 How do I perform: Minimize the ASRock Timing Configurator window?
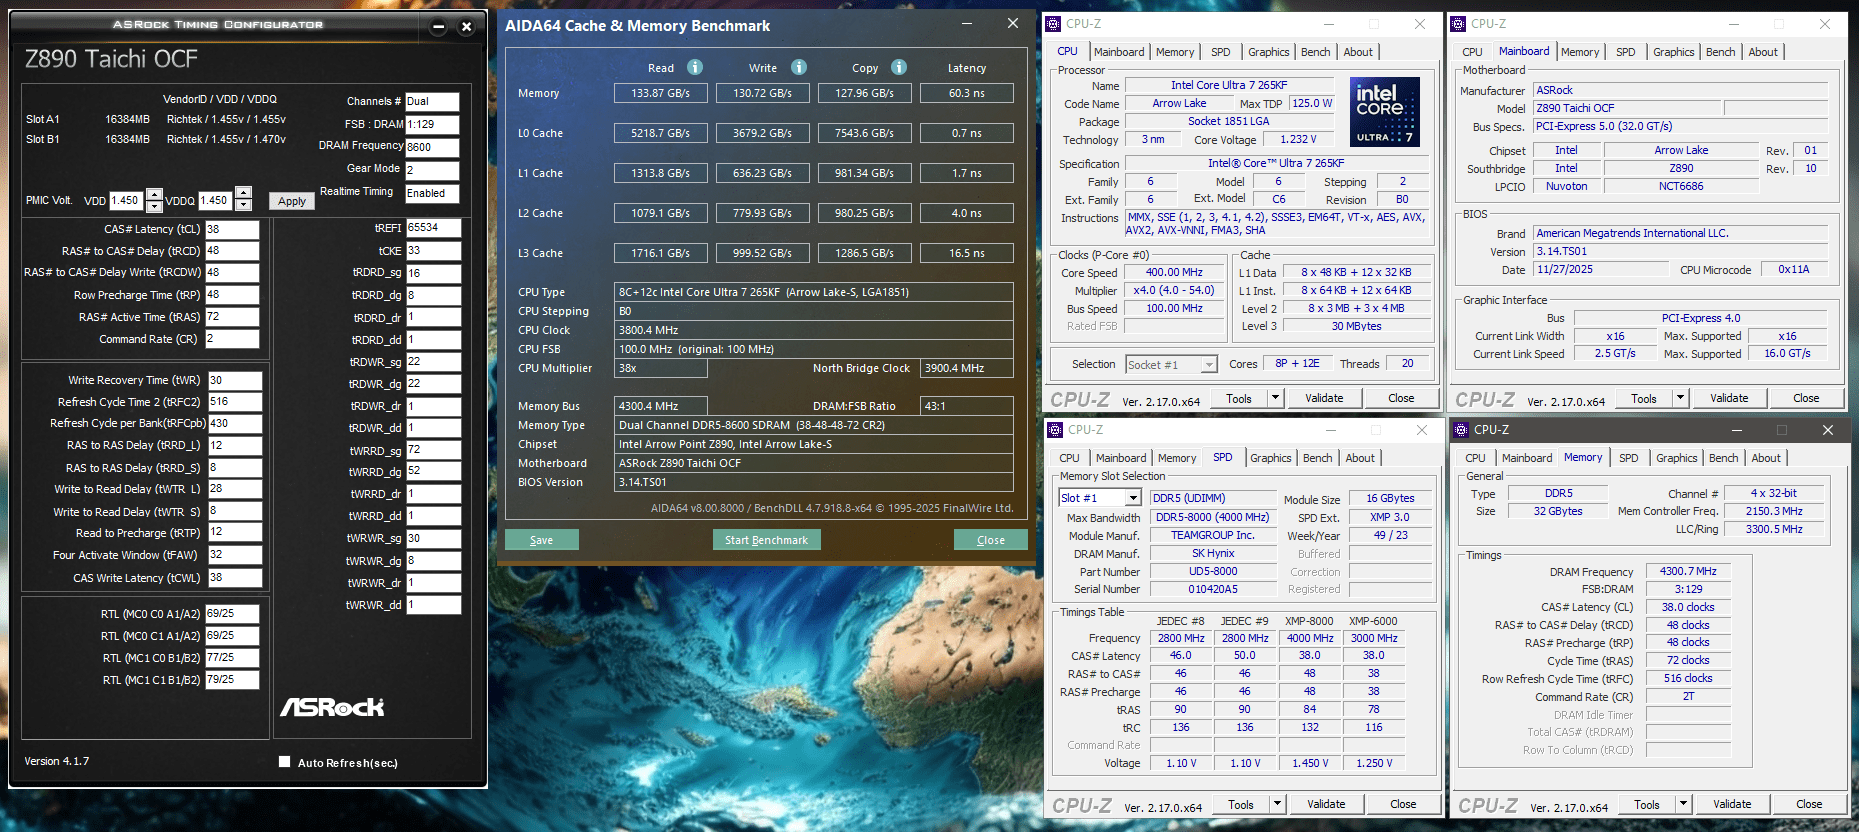(x=438, y=27)
